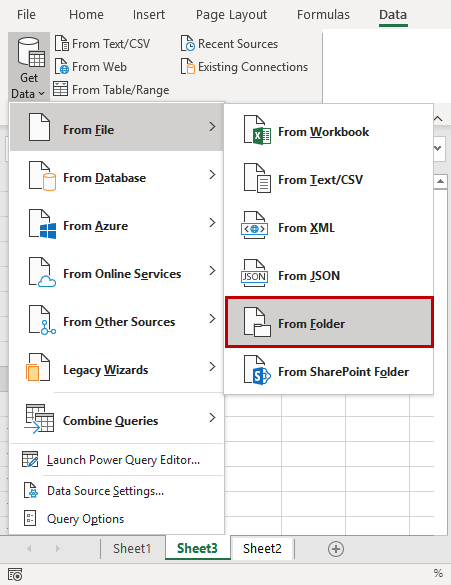Screen dimensions: 451x585
Task: Collapse the ribbon with the caret arrow
Action: coord(438,119)
